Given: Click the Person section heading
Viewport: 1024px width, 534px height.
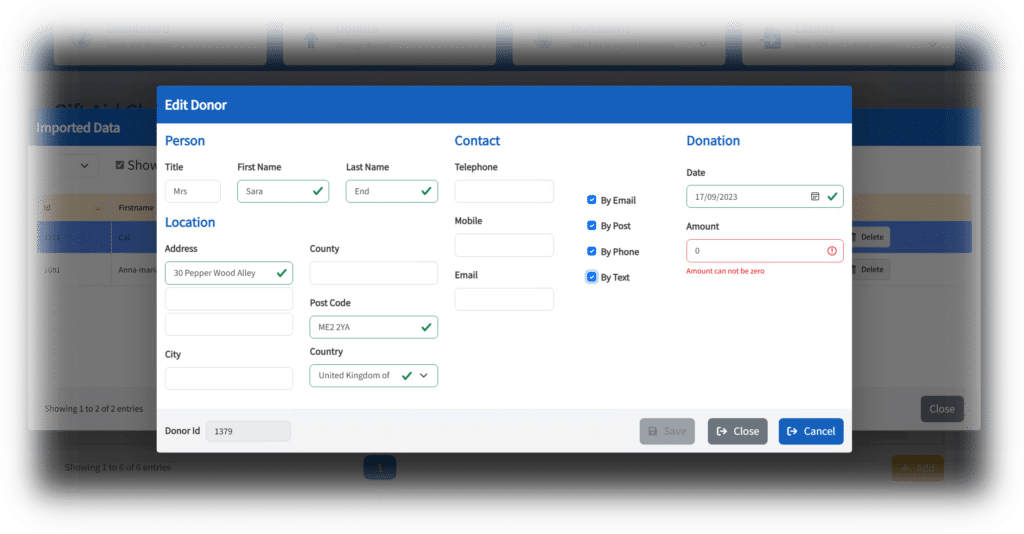Looking at the screenshot, I should click(x=185, y=140).
